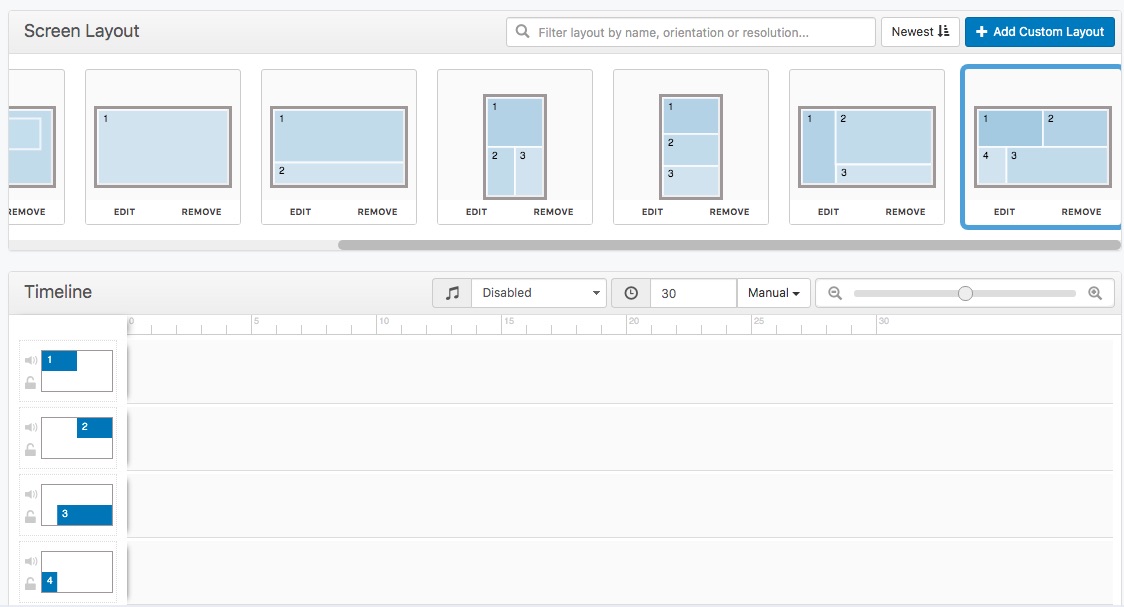Open the Newest sort order button
This screenshot has width=1124, height=607.
tap(920, 32)
